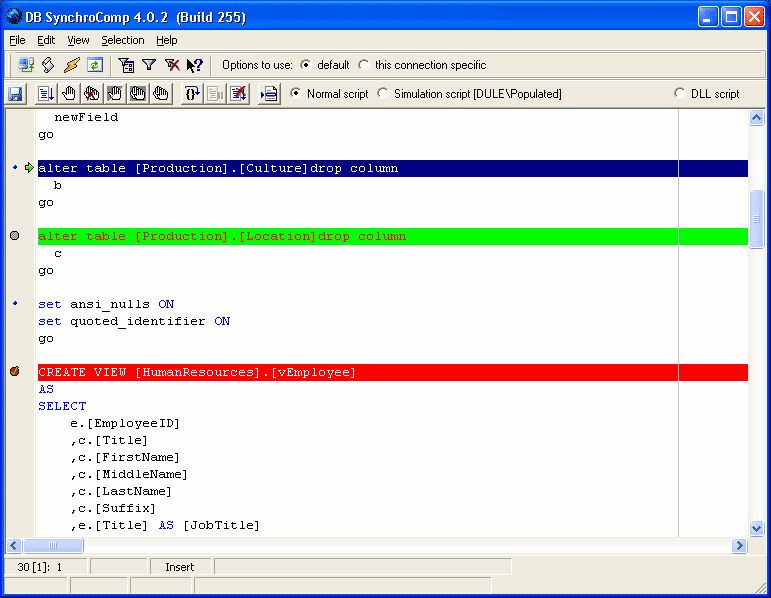Click the ',c.[Suffix]' line
The height and width of the screenshot is (598, 771).
(x=113, y=508)
